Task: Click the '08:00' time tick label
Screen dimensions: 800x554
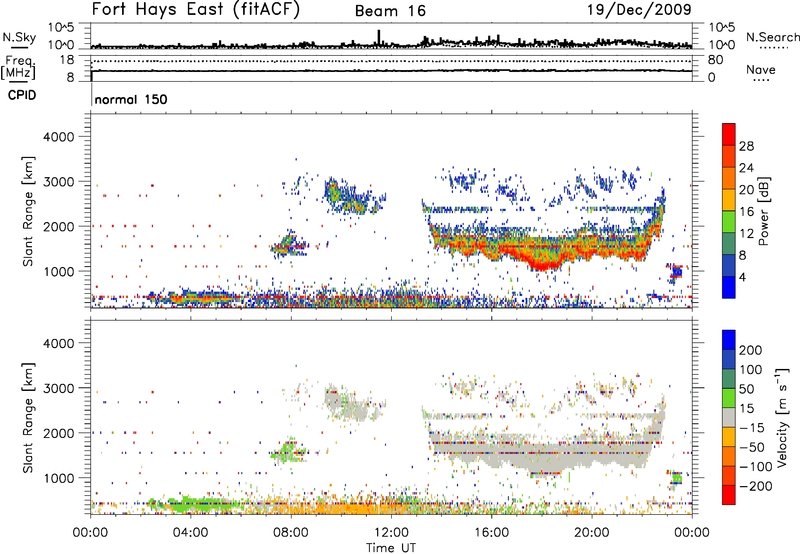Action: click(x=291, y=533)
